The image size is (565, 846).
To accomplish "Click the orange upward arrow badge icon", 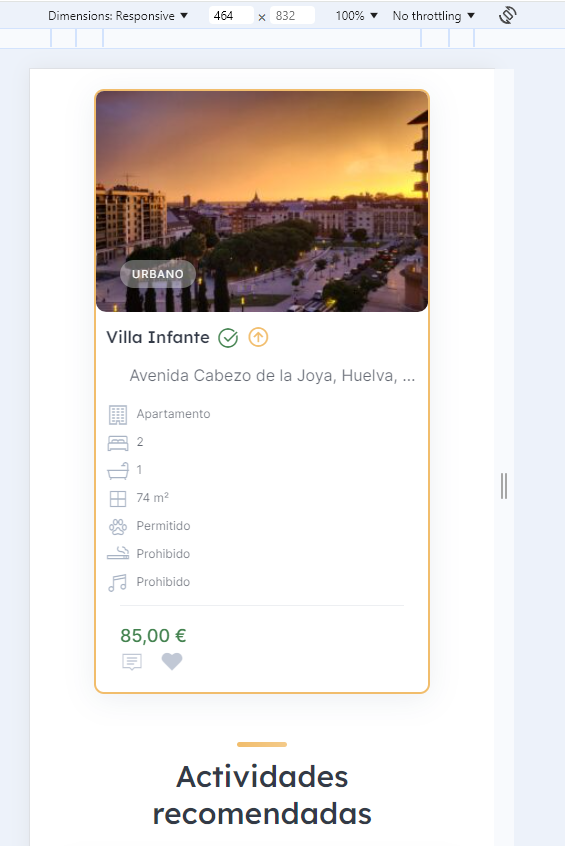I will (x=258, y=337).
